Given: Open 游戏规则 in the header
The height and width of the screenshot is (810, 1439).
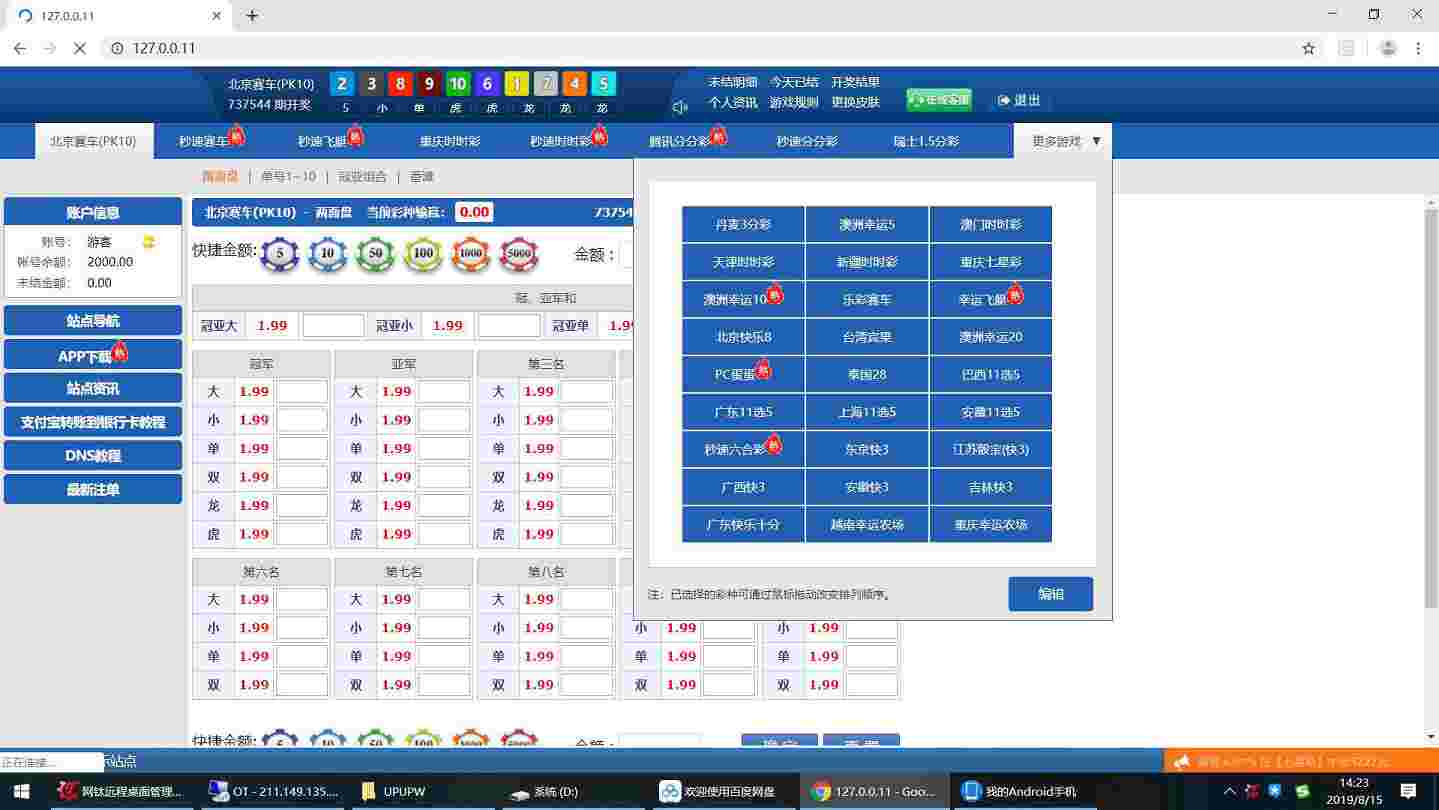Looking at the screenshot, I should point(794,102).
